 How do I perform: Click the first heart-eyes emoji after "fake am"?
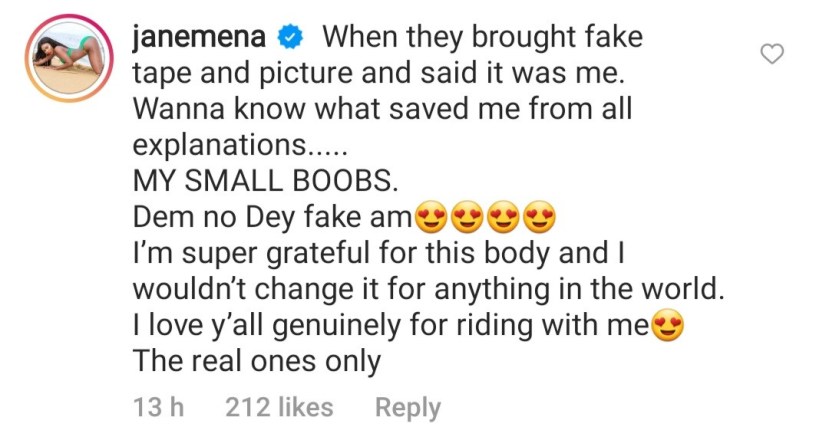click(432, 217)
